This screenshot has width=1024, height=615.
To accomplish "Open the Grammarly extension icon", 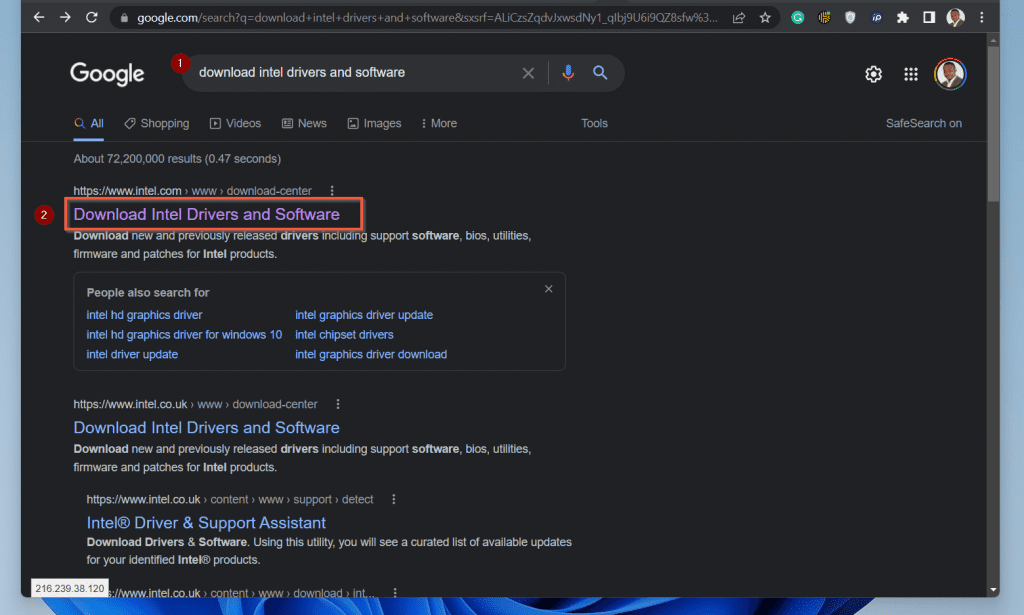I will pos(797,18).
